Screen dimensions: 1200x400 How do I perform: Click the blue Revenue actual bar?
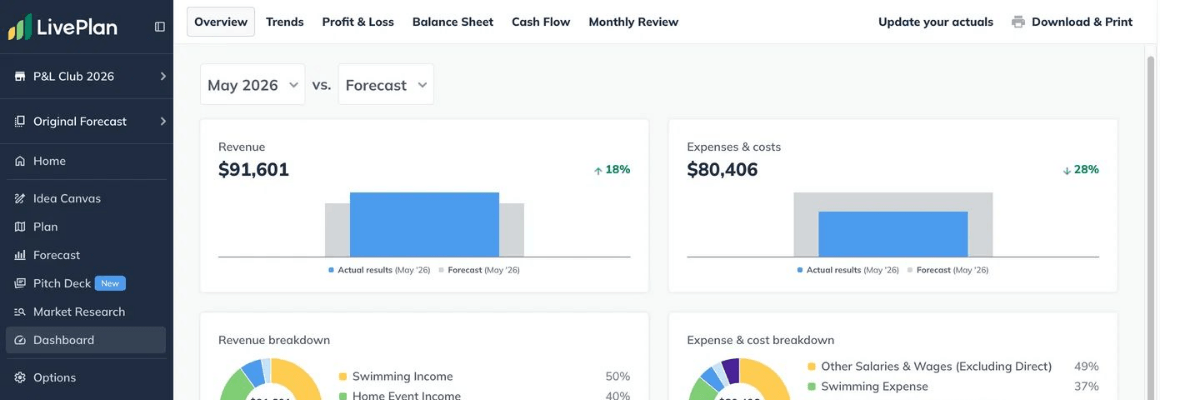pos(424,225)
